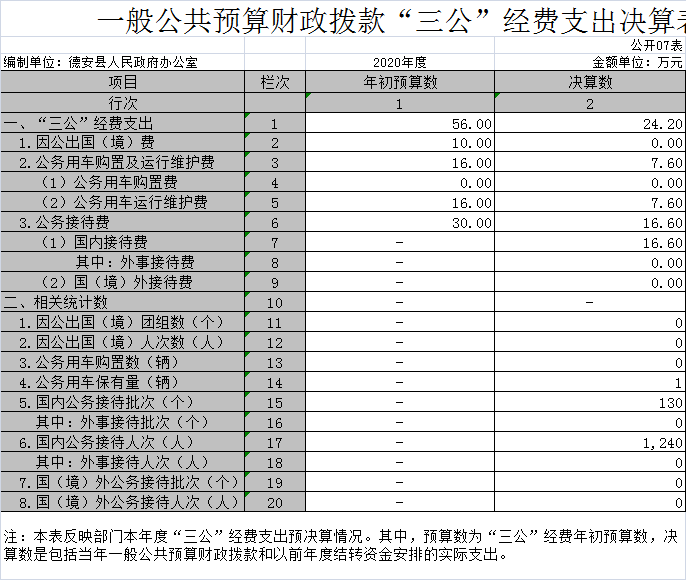686x580 pixels.
Task: Click the 2020年度 cell
Action: (x=399, y=62)
